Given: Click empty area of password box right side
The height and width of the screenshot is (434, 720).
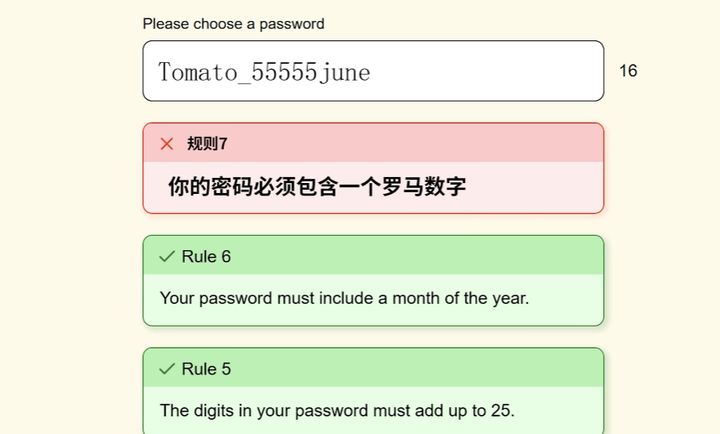Looking at the screenshot, I should 487,71.
